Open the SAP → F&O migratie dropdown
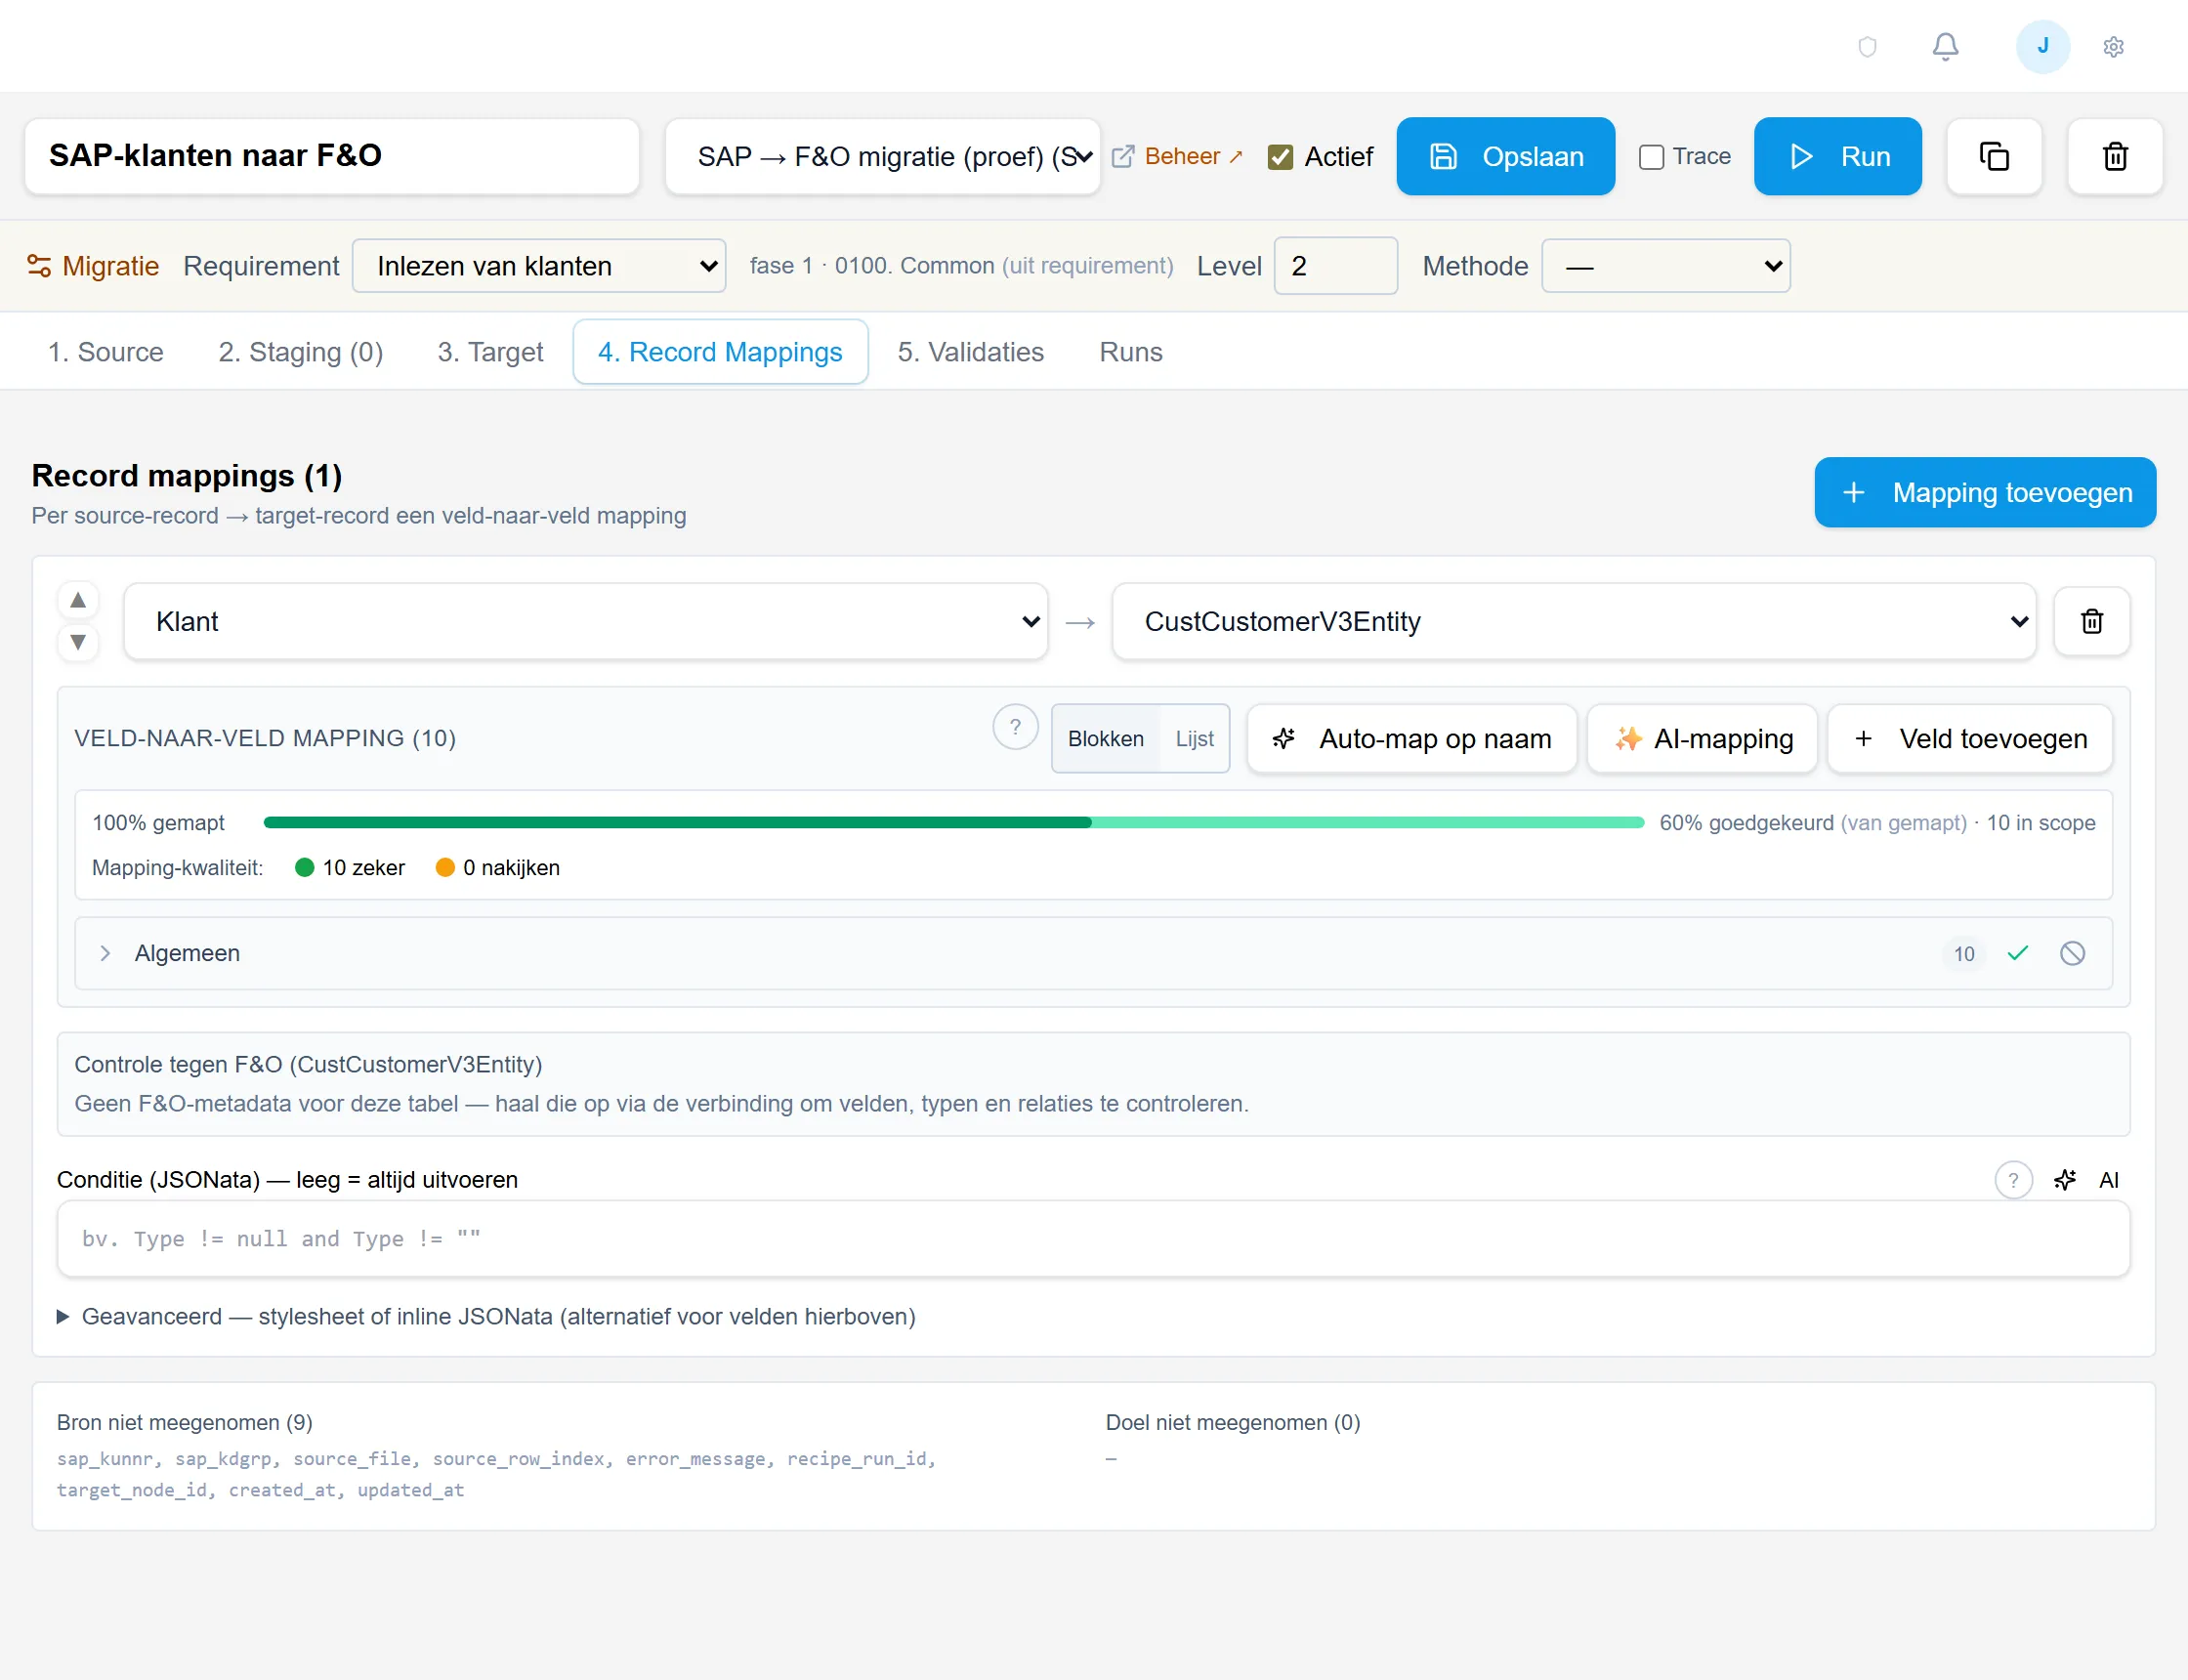 coord(883,157)
